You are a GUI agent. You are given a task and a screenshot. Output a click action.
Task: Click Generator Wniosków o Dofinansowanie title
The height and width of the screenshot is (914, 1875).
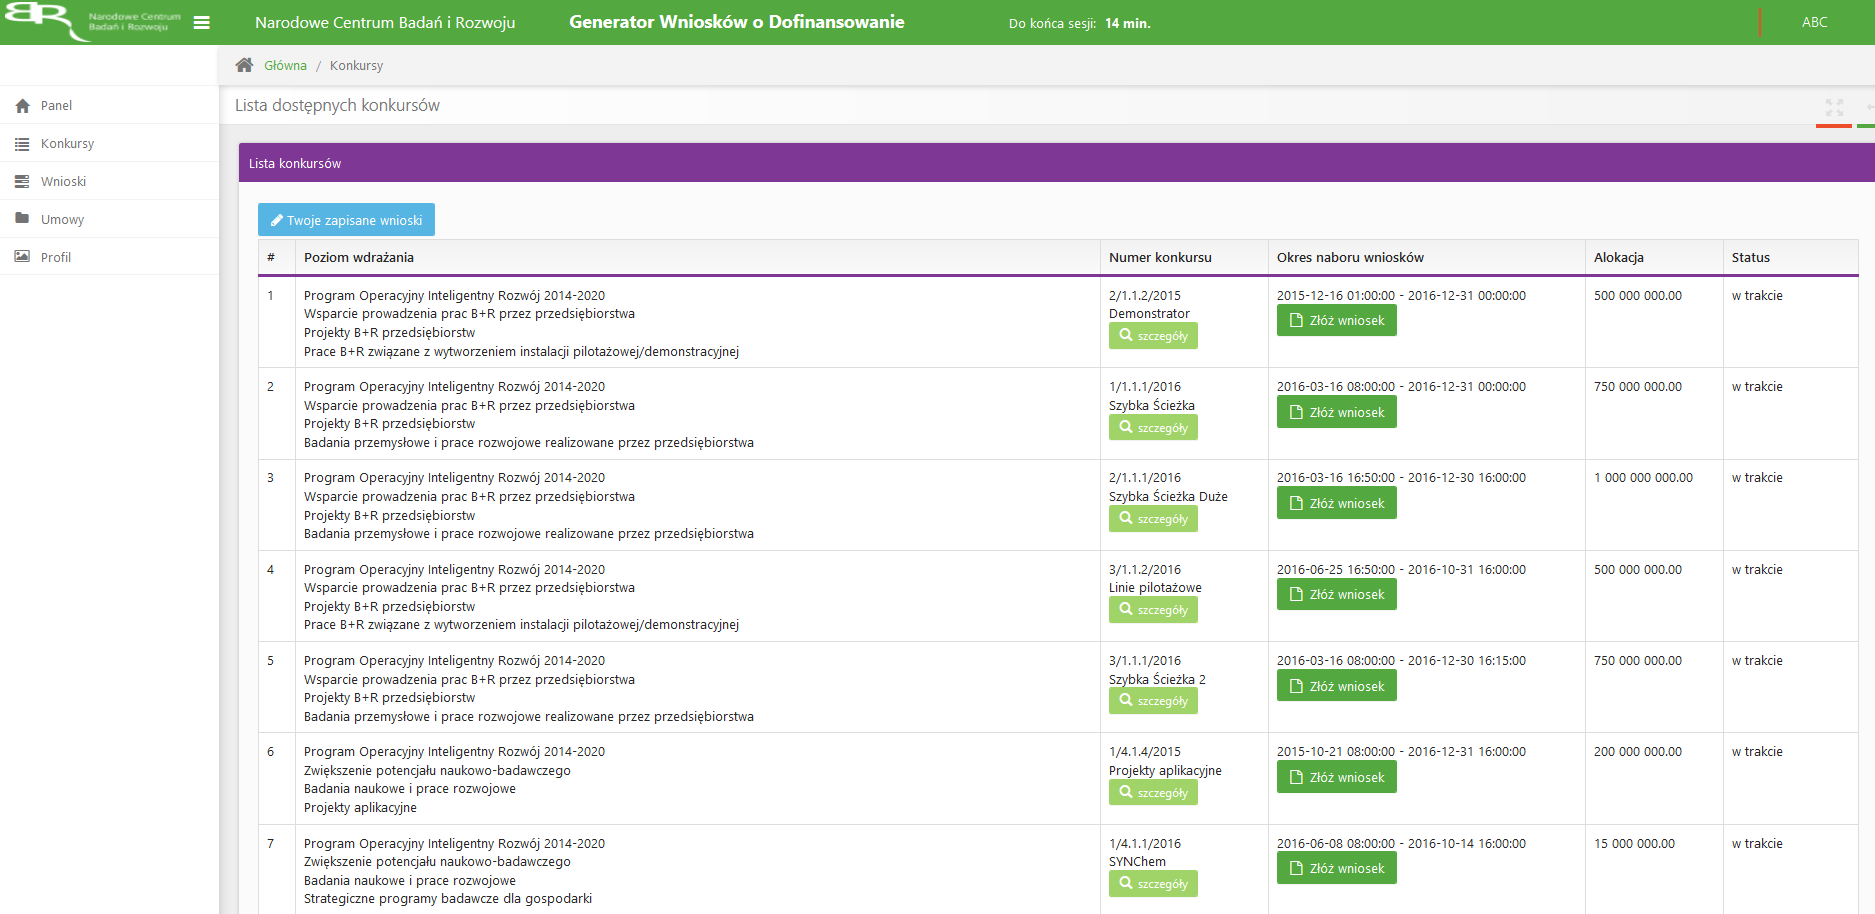pos(737,22)
